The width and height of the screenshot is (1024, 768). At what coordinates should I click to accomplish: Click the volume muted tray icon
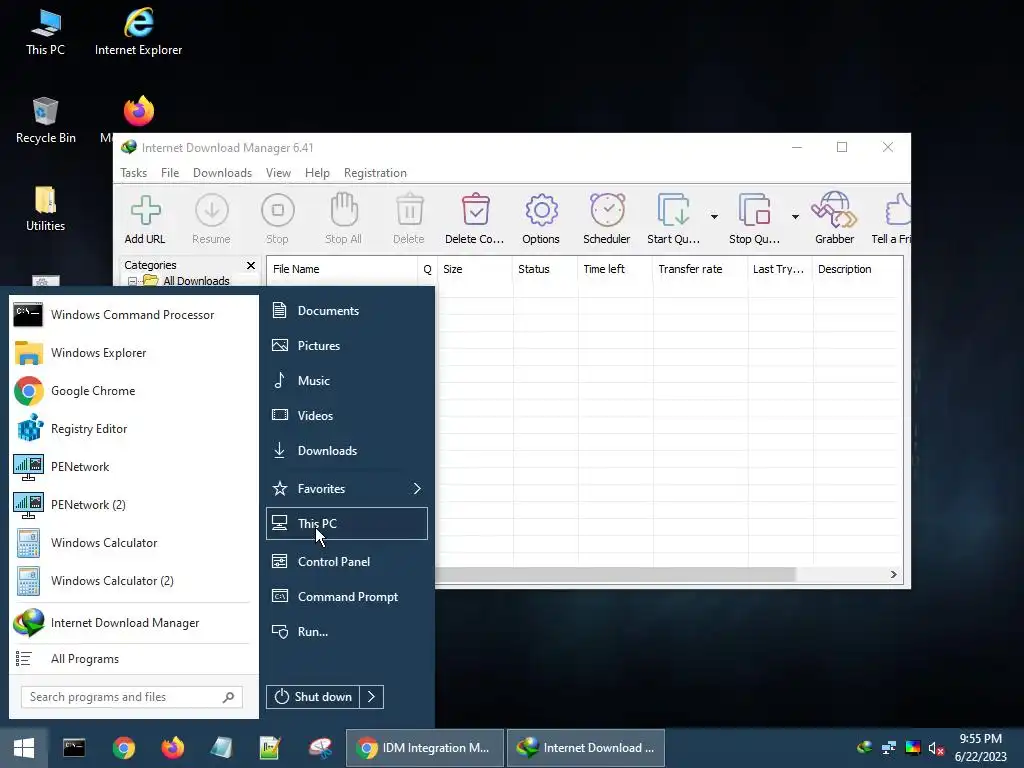pos(936,748)
